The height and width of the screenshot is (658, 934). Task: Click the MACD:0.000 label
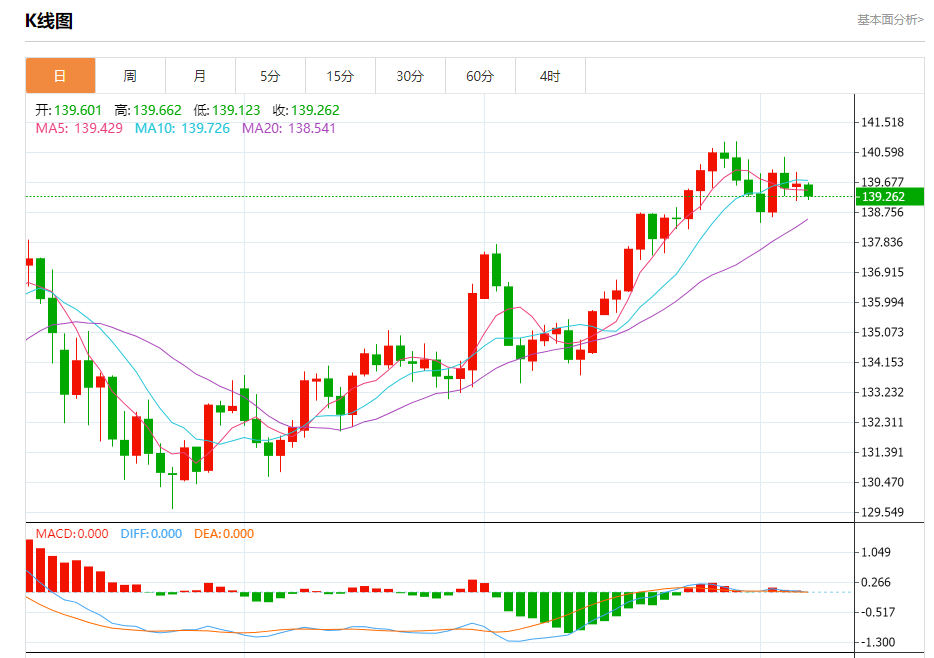72,534
